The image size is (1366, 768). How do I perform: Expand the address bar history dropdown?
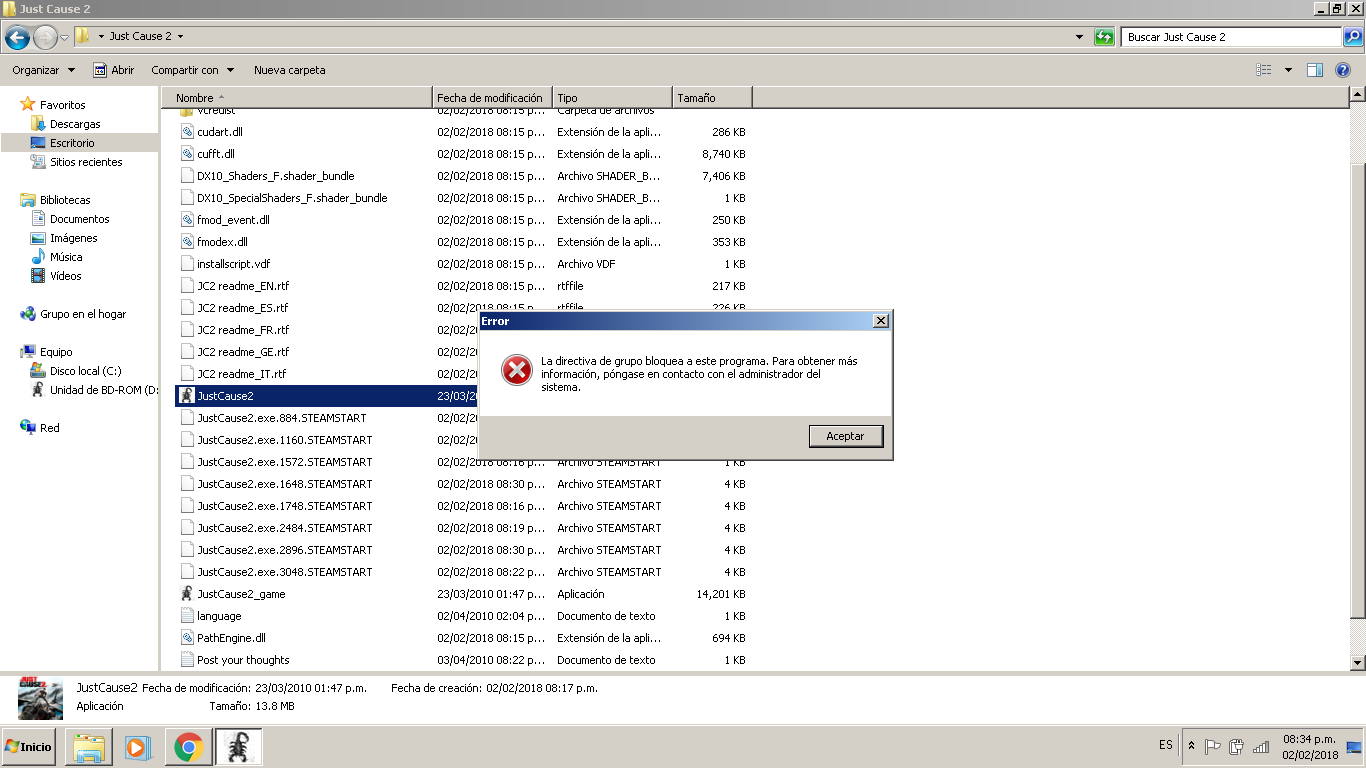click(1079, 37)
